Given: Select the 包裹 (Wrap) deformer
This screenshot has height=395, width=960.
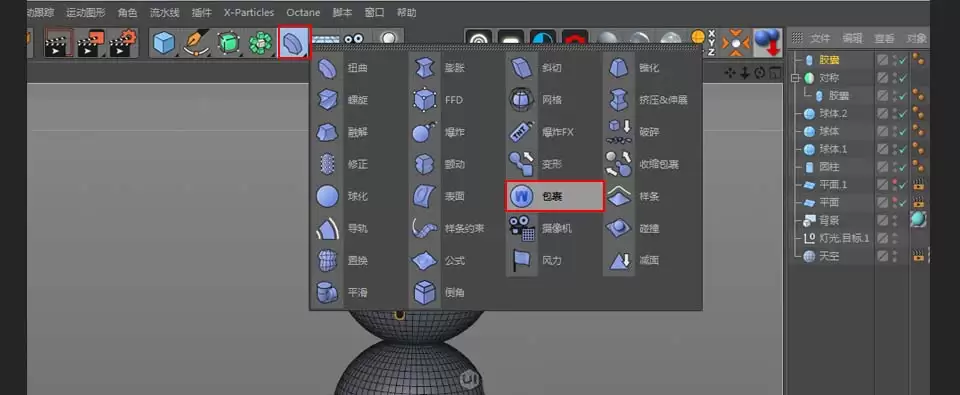Looking at the screenshot, I should 555,197.
